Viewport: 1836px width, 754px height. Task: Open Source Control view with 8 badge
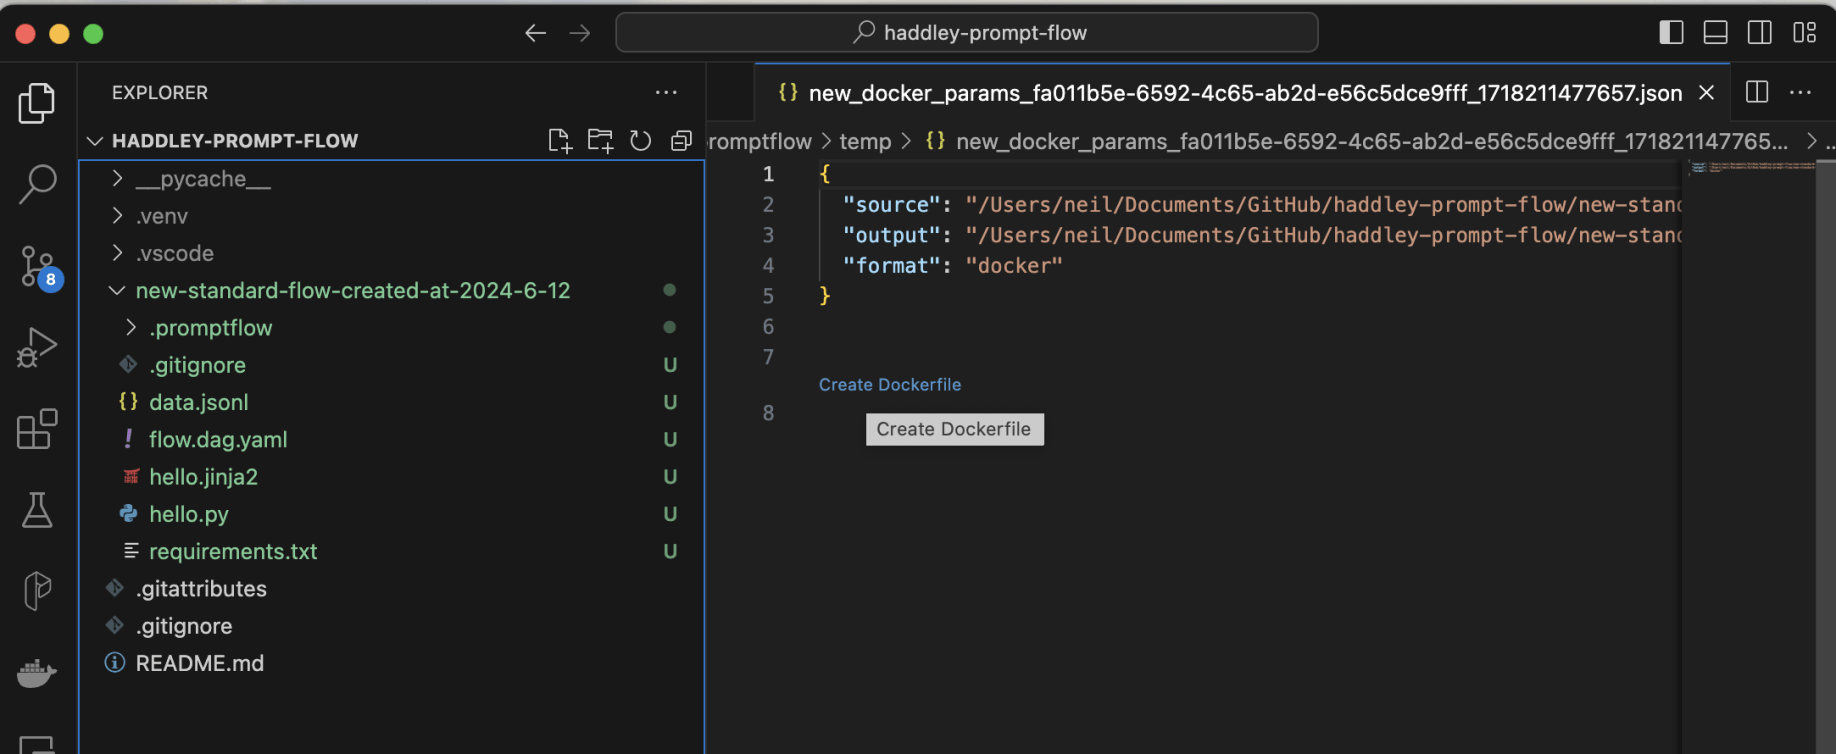pyautogui.click(x=38, y=267)
